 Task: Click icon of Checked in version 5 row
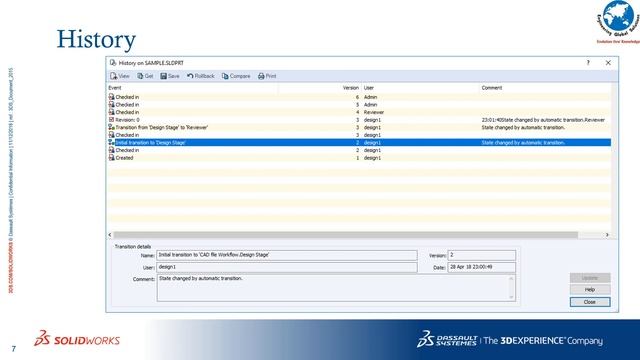pyautogui.click(x=111, y=104)
